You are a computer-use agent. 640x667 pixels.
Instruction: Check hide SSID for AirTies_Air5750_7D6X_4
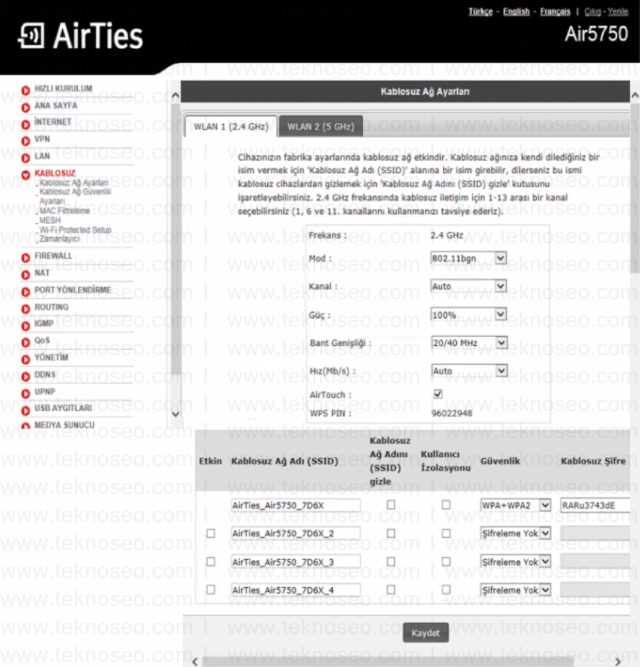tap(391, 590)
